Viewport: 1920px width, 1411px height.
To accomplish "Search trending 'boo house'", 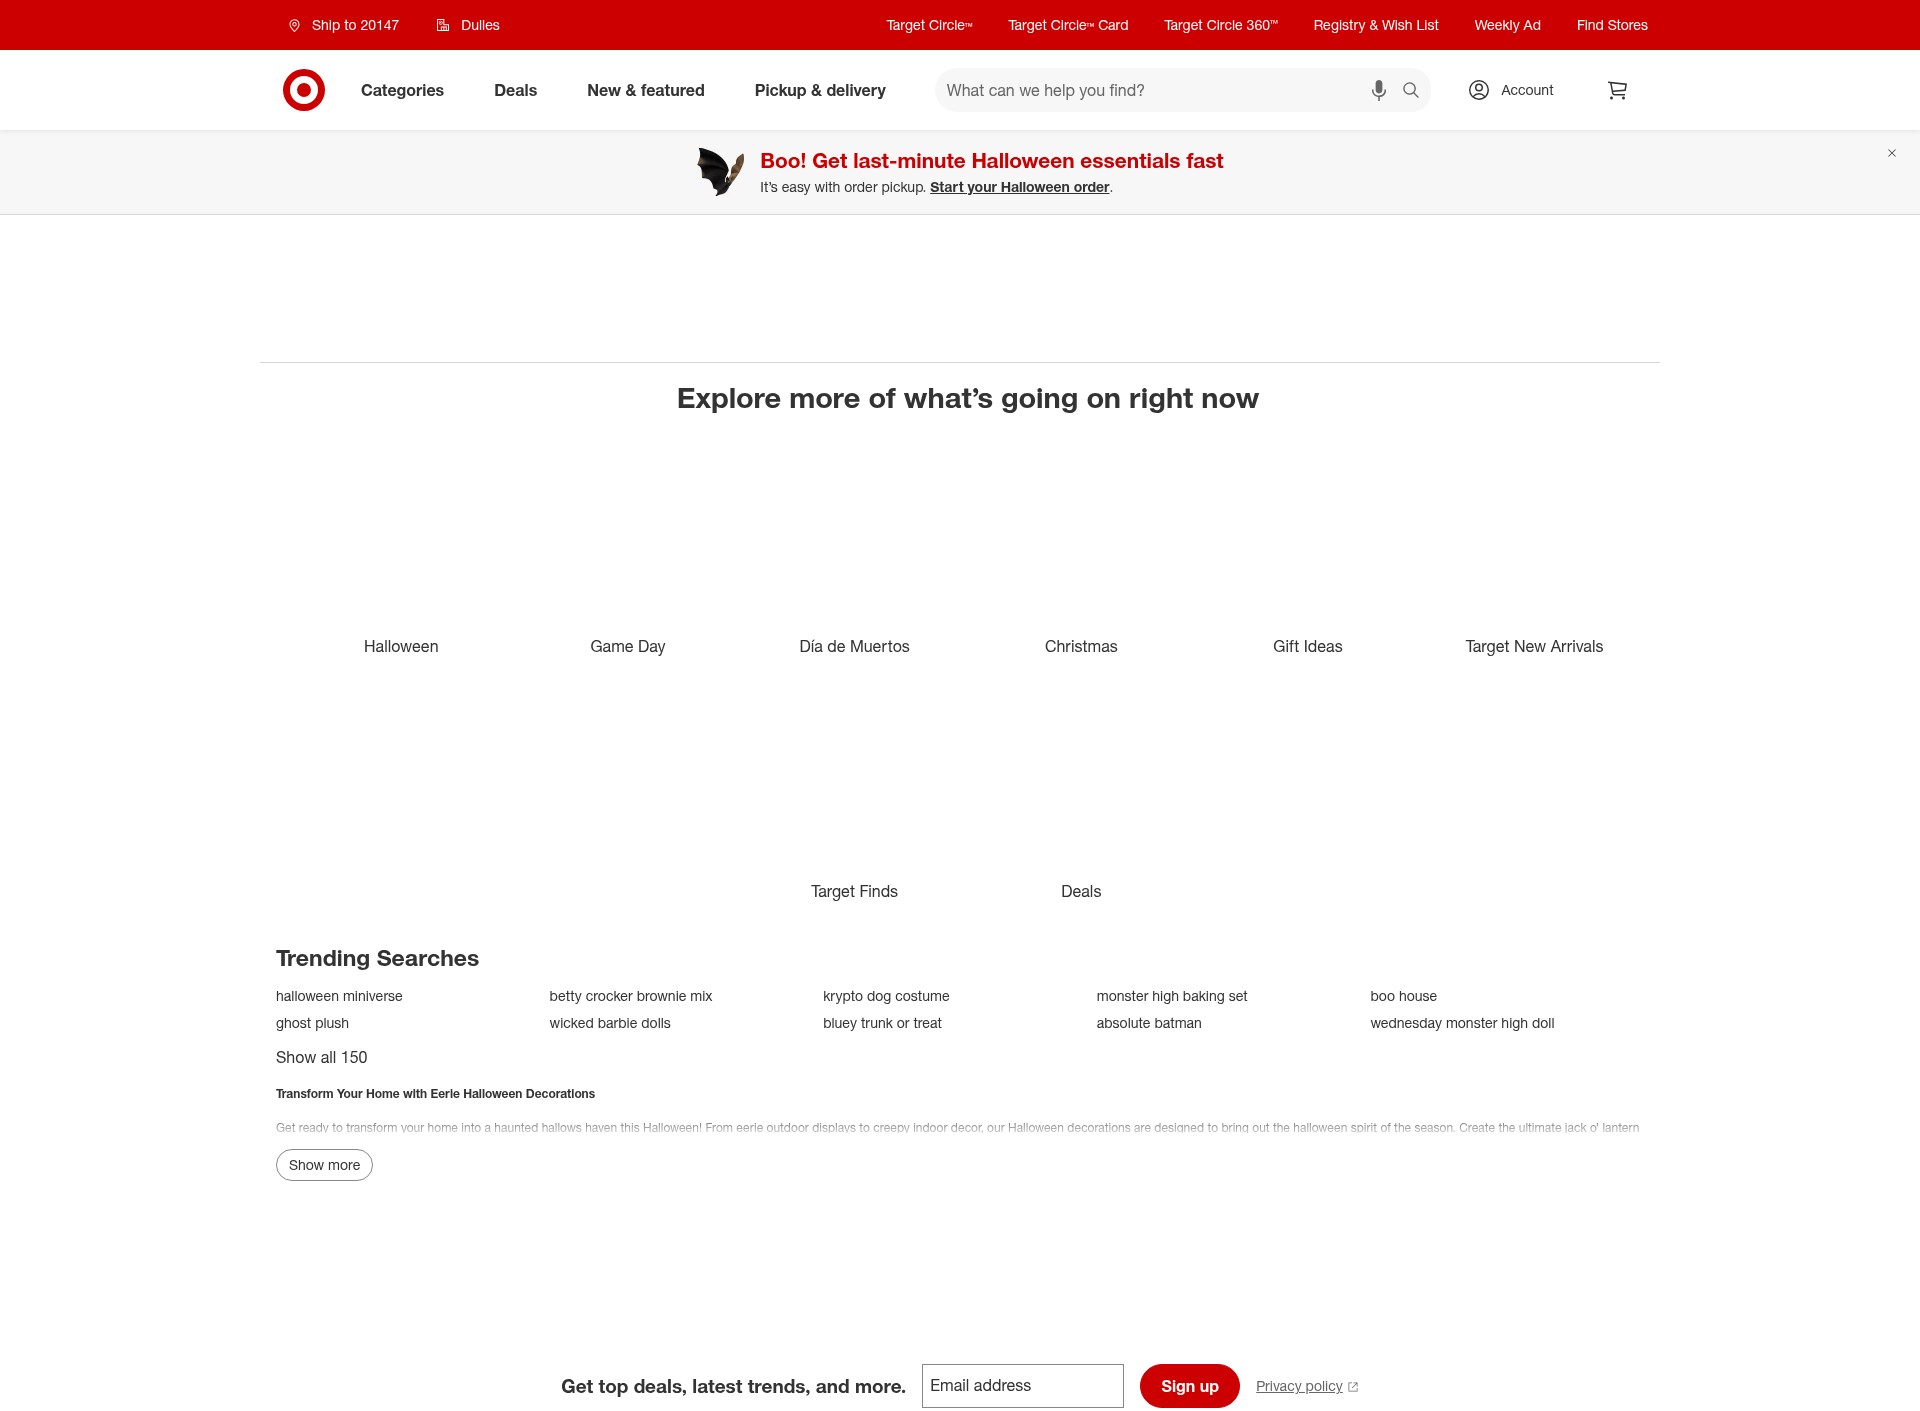I will point(1403,996).
